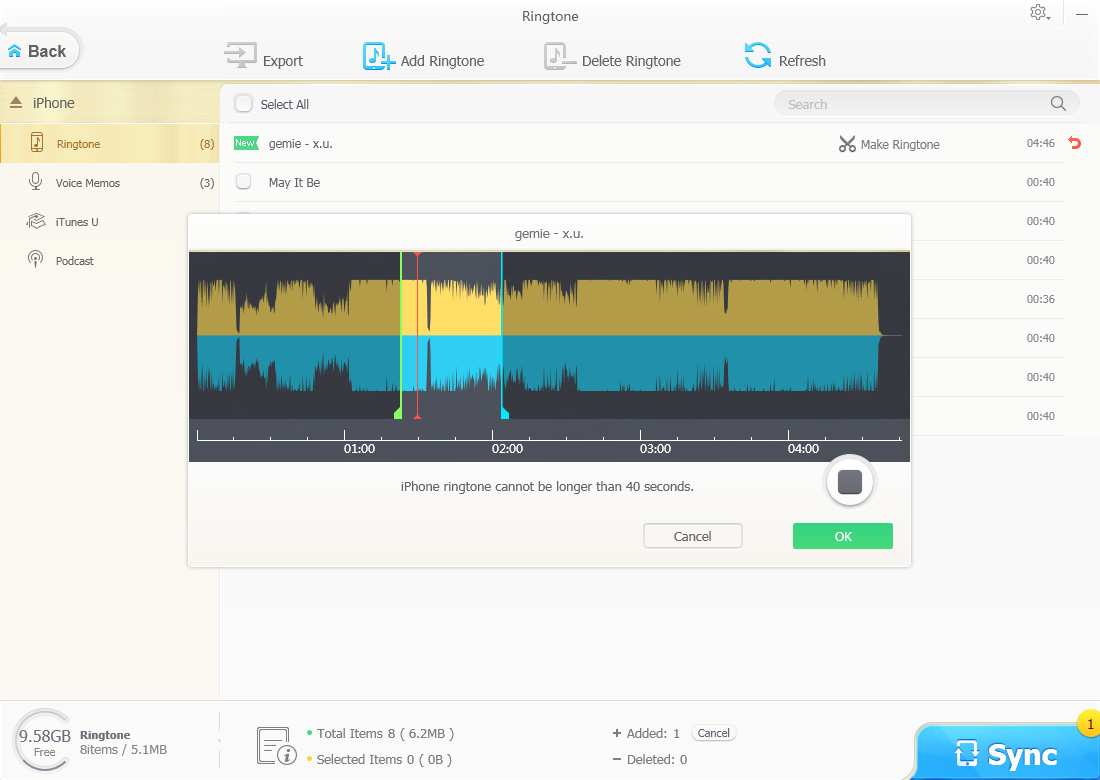
Task: Click the Refresh arrows icon
Action: 758,55
